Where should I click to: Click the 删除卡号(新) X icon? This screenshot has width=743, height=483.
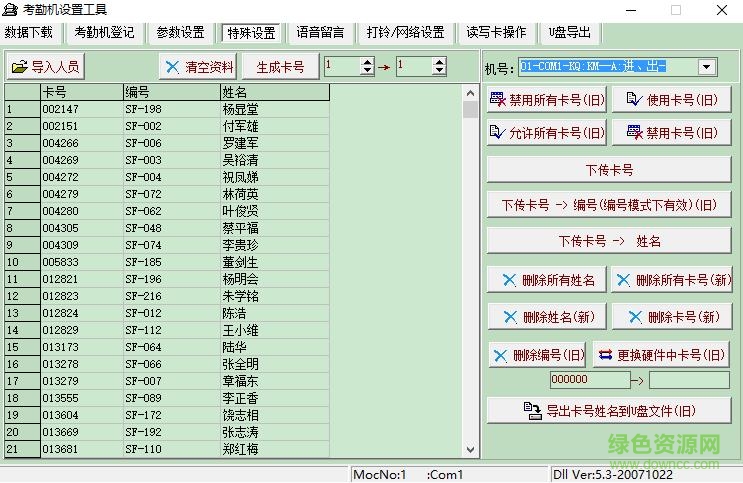pyautogui.click(x=635, y=317)
